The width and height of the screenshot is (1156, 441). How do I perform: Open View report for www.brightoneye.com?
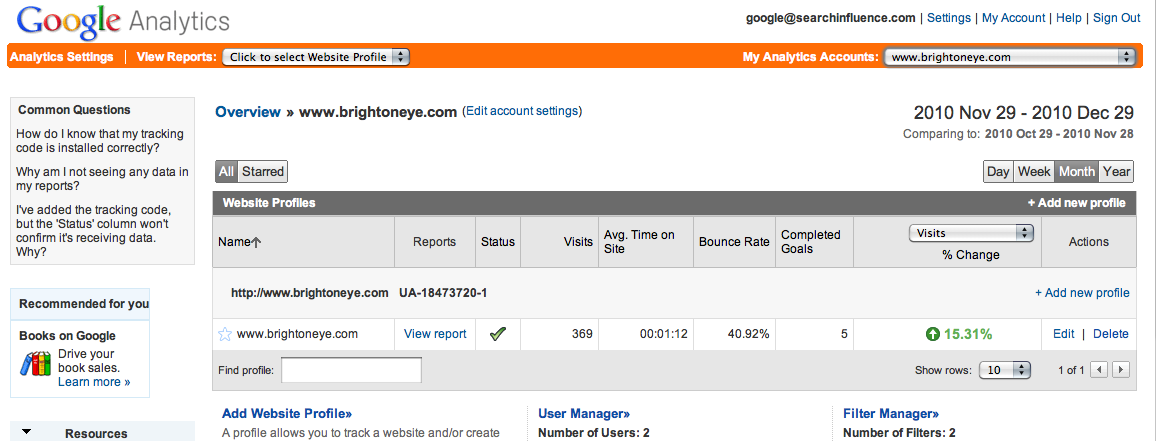[x=435, y=334]
